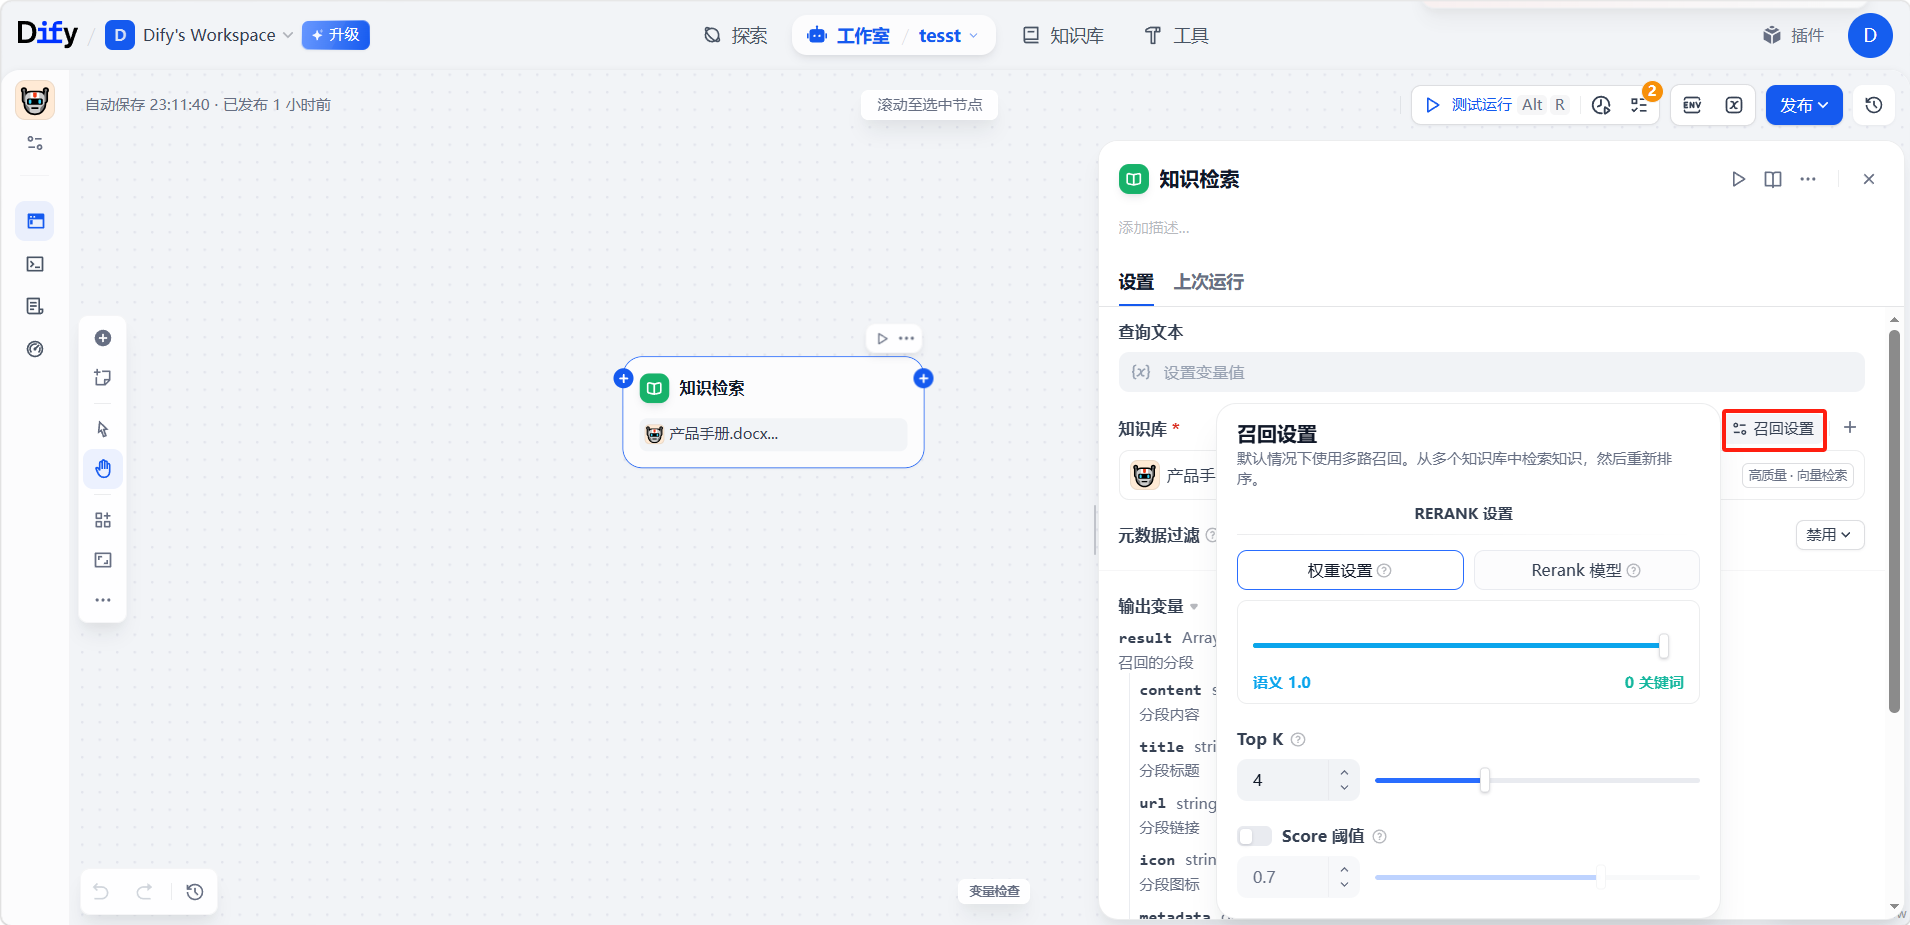This screenshot has height=925, width=1910.
Task: Add a note with the sticky-note tool
Action: 103,378
